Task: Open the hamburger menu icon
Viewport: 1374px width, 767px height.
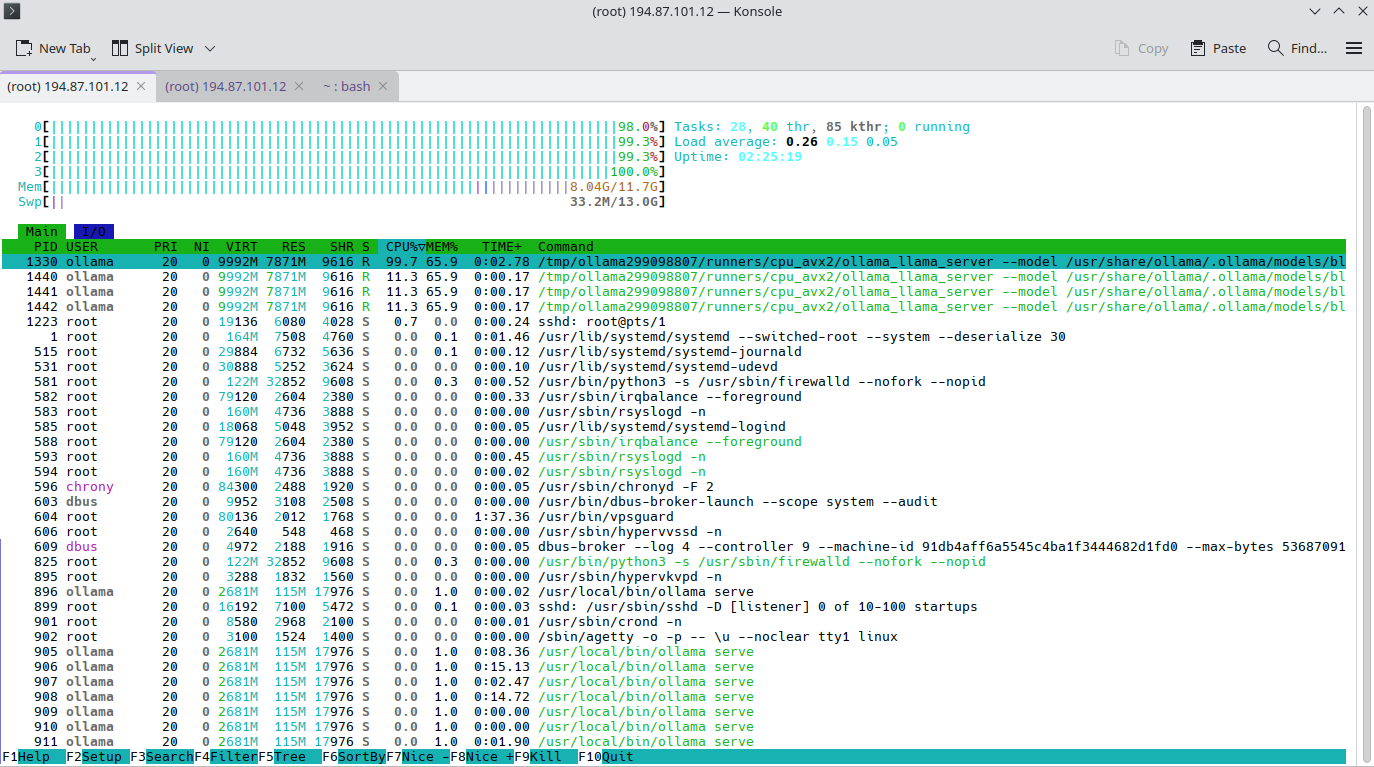Action: coord(1354,48)
